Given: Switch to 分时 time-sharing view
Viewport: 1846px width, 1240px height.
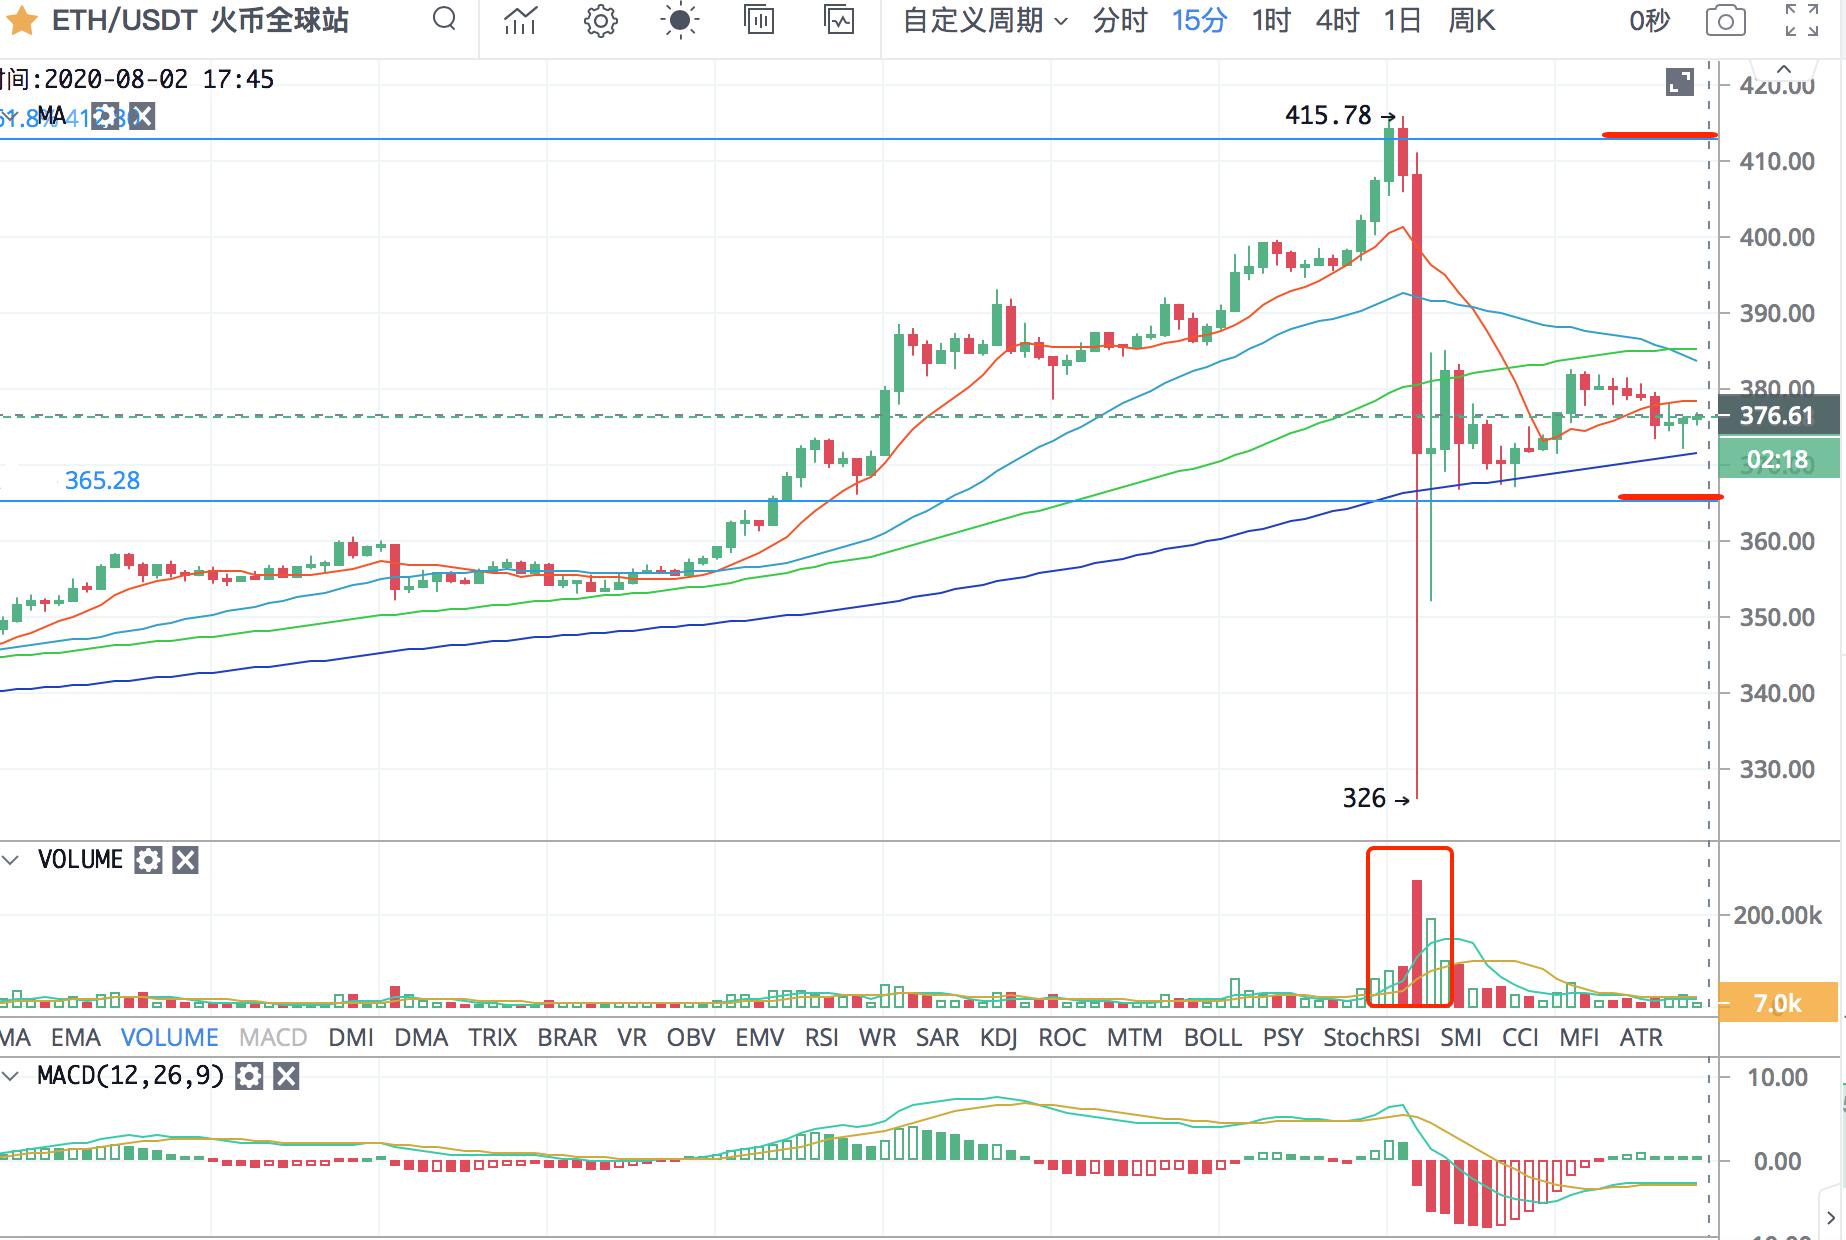Looking at the screenshot, I should coord(1119,20).
